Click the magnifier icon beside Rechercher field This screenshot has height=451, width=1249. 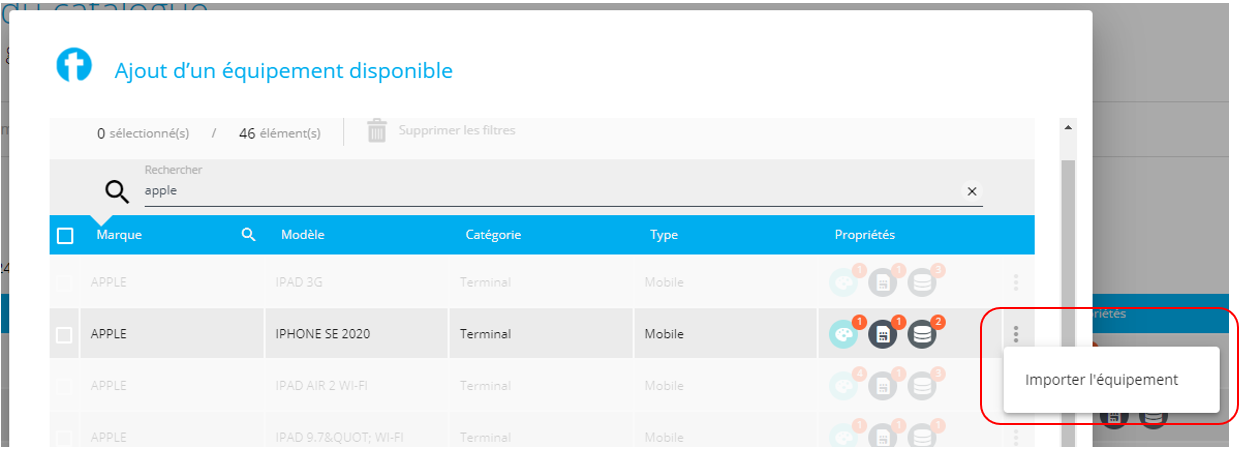[117, 191]
